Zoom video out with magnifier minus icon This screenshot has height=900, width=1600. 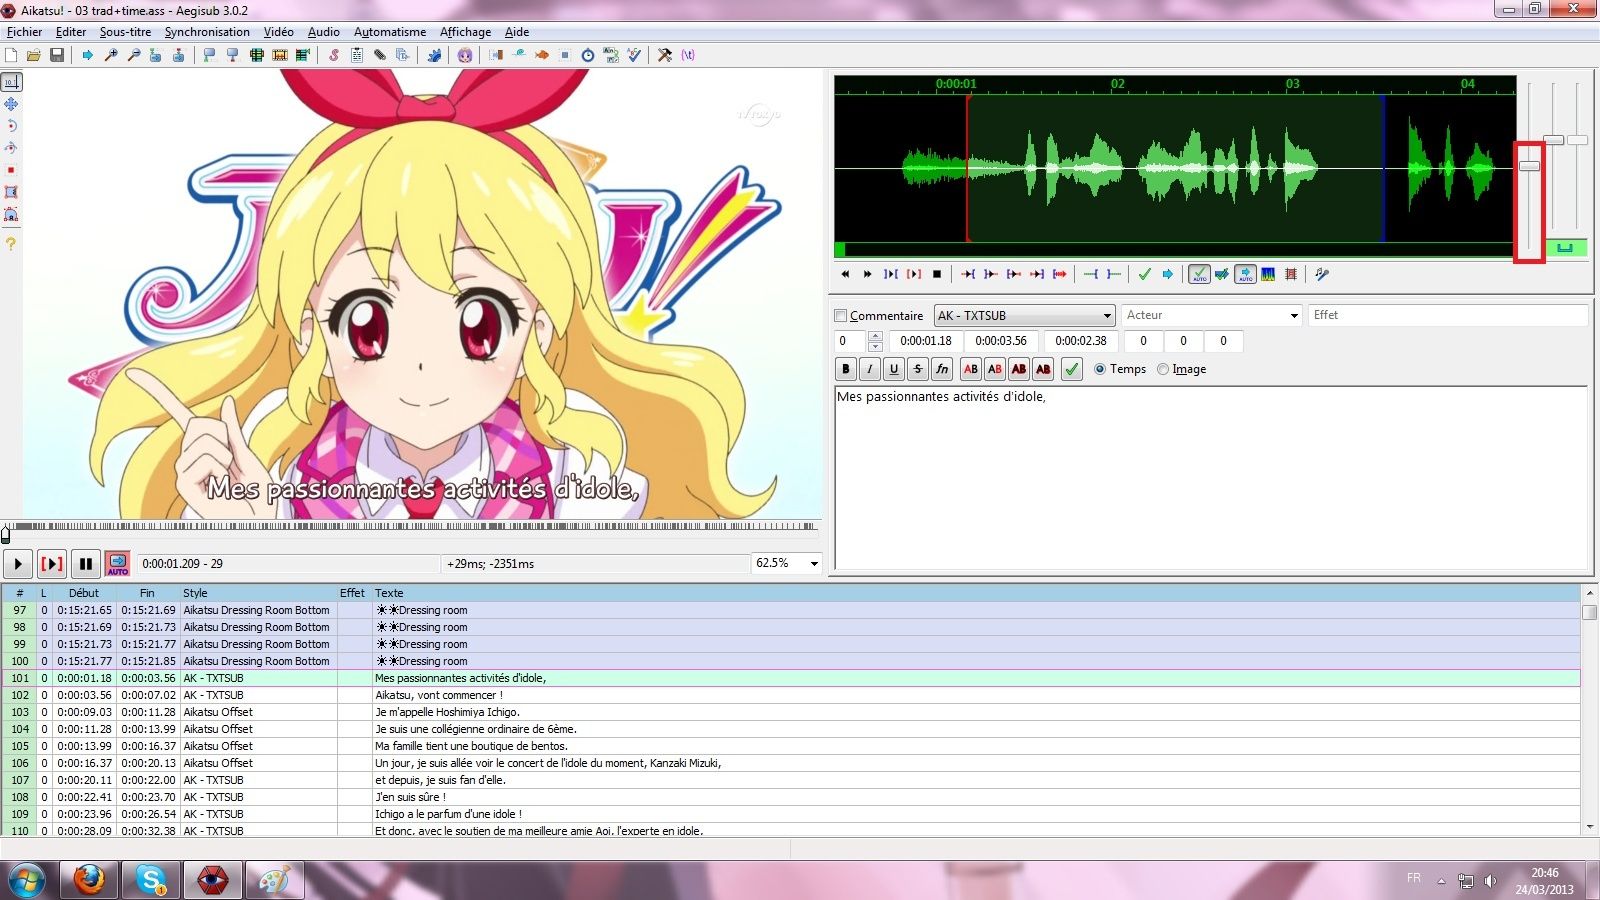(x=133, y=55)
